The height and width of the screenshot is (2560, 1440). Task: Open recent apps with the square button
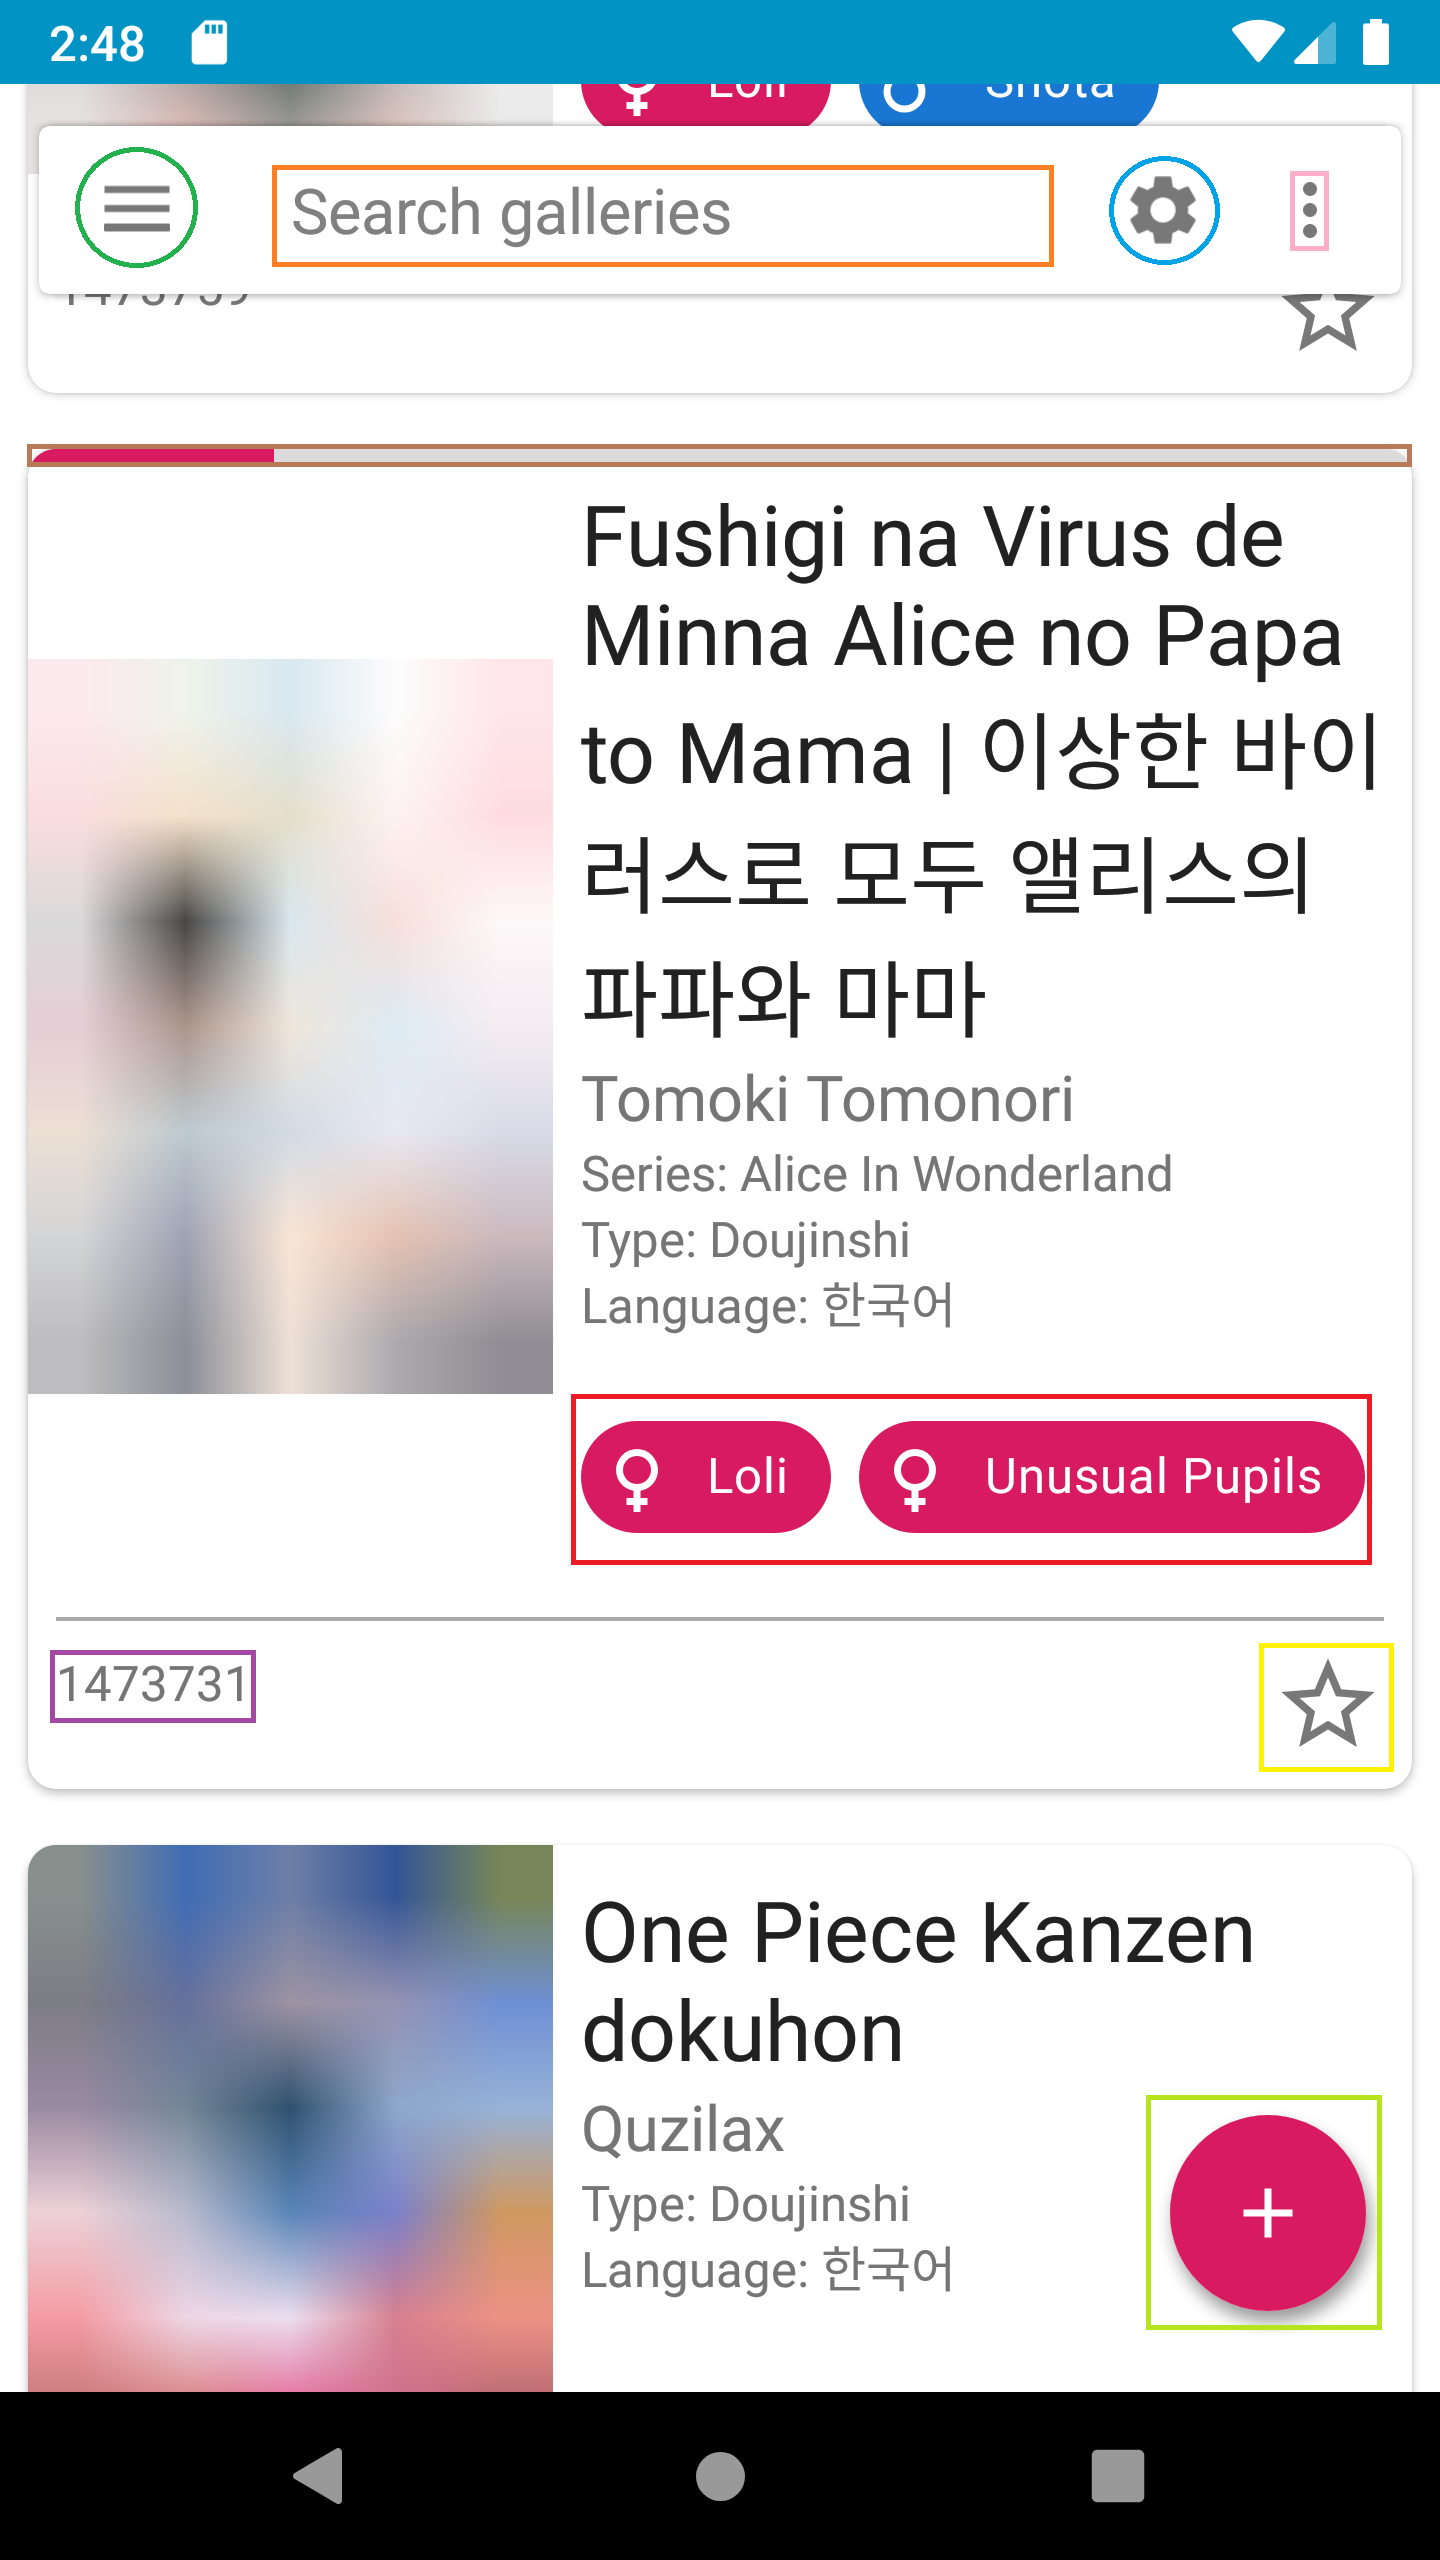click(x=1117, y=2475)
